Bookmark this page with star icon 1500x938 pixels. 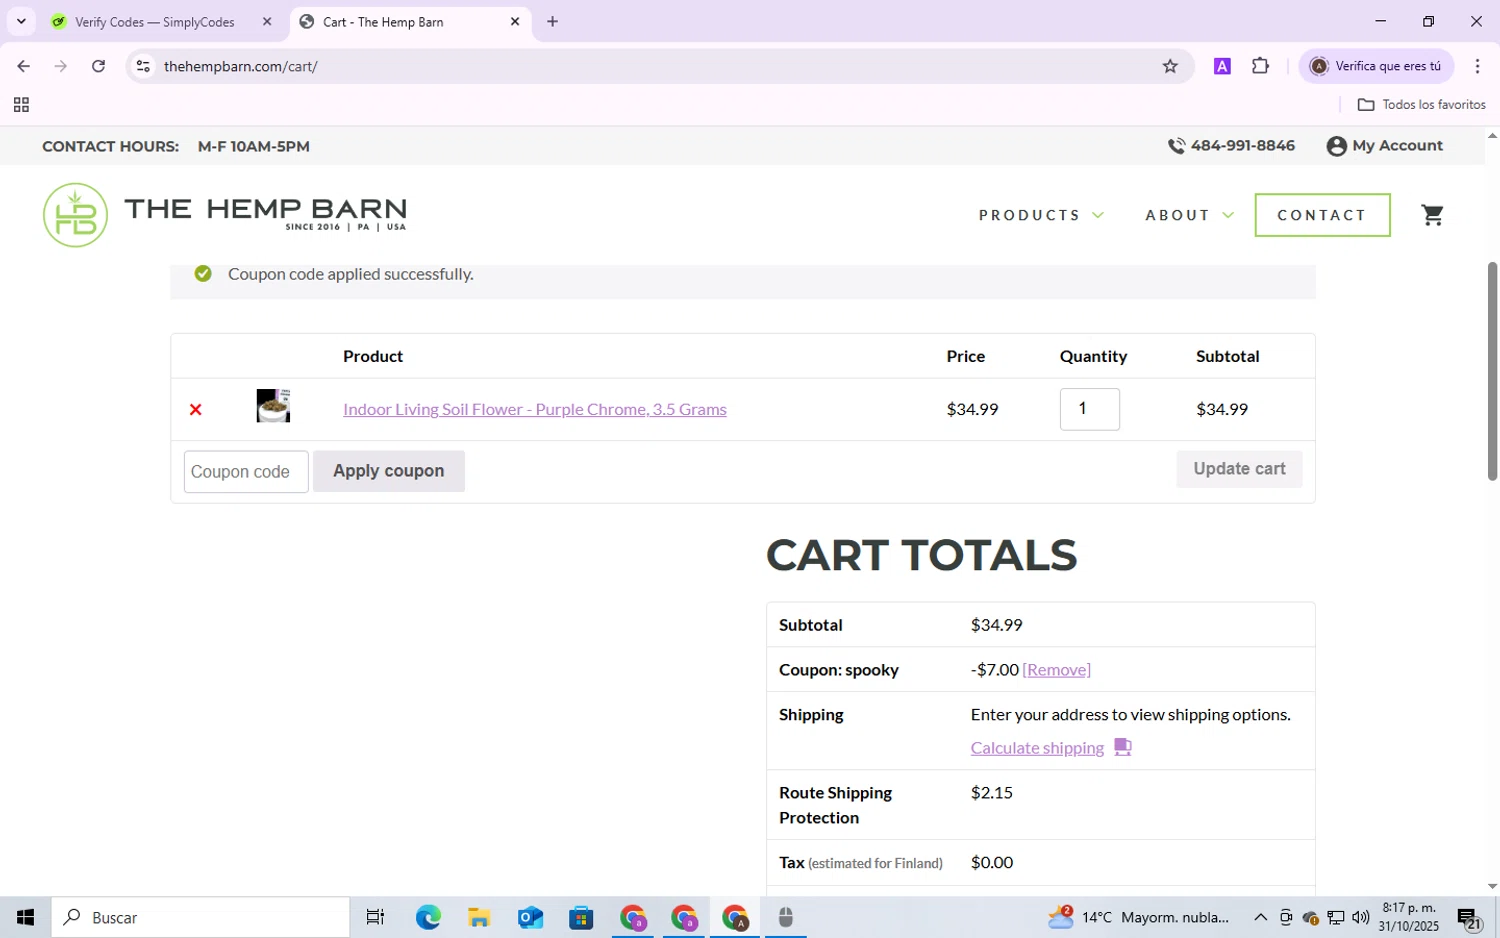coord(1170,66)
